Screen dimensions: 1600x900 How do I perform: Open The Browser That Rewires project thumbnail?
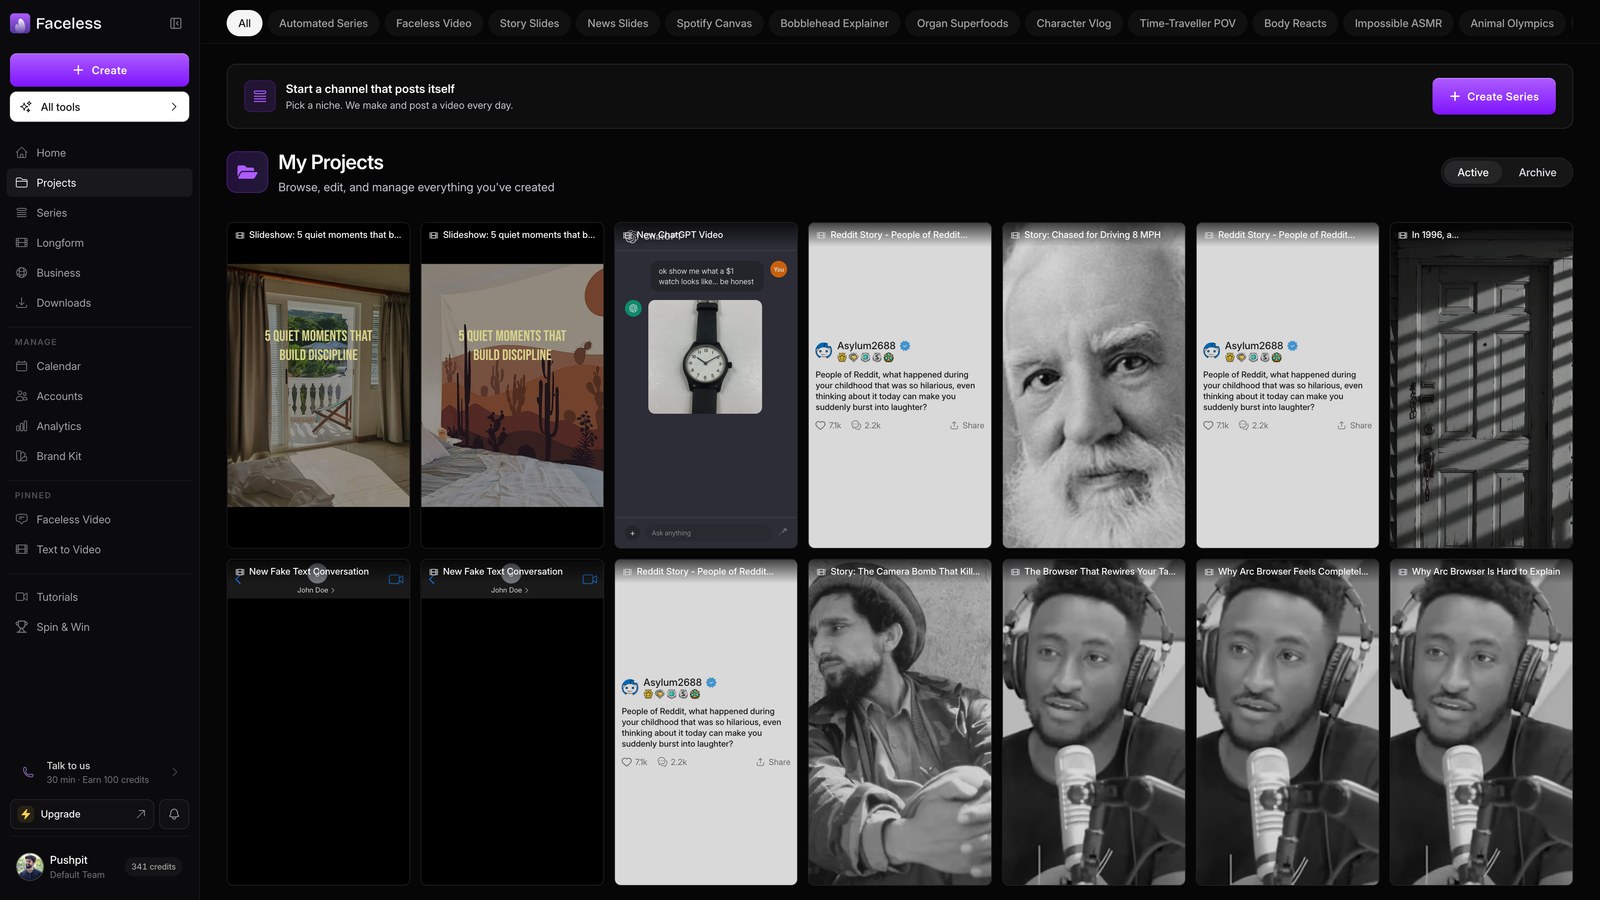(1094, 722)
